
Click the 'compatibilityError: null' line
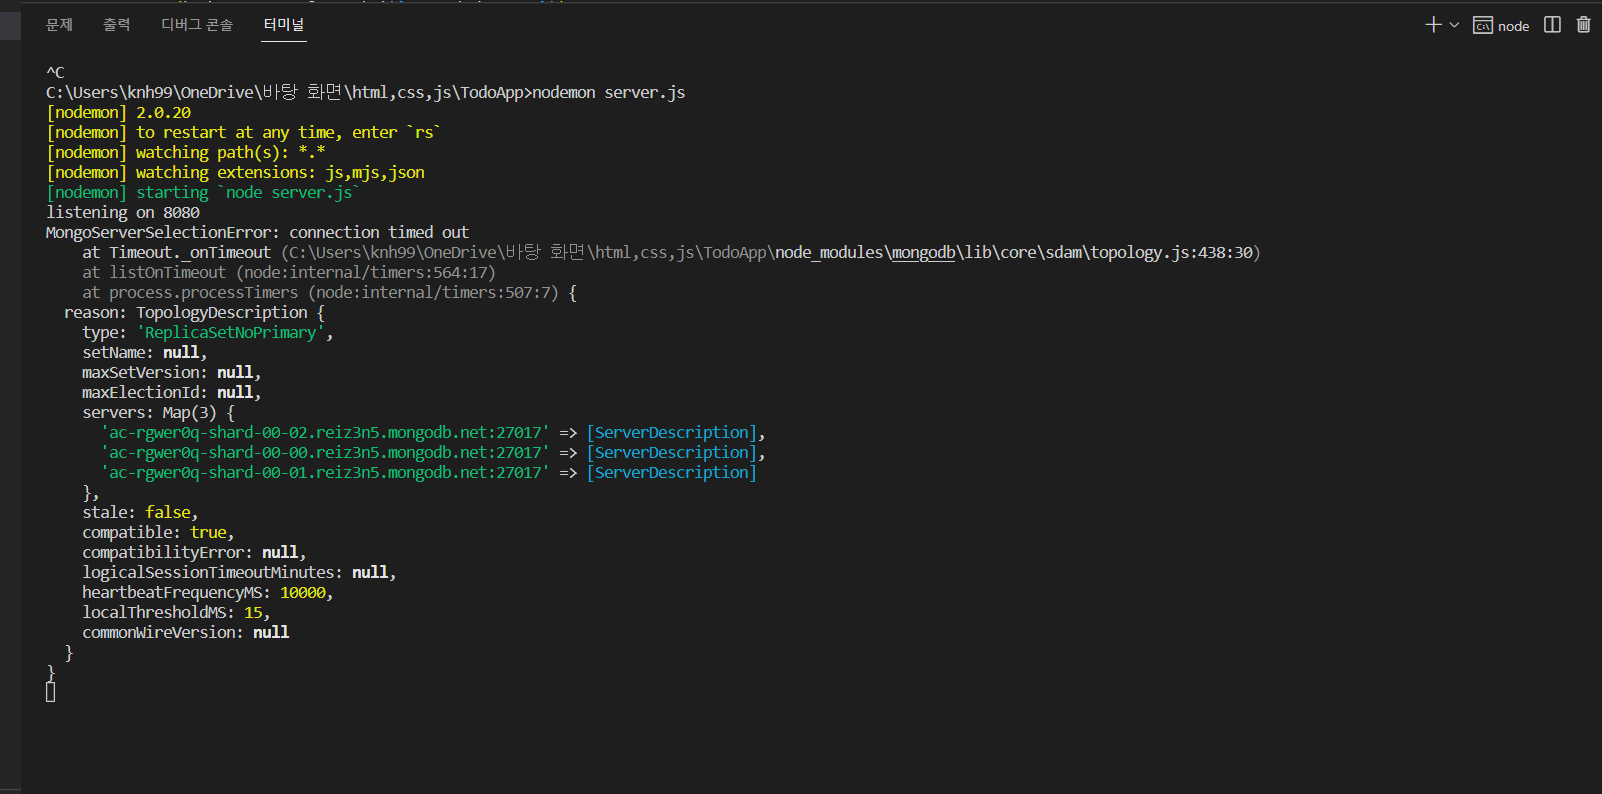pyautogui.click(x=194, y=552)
